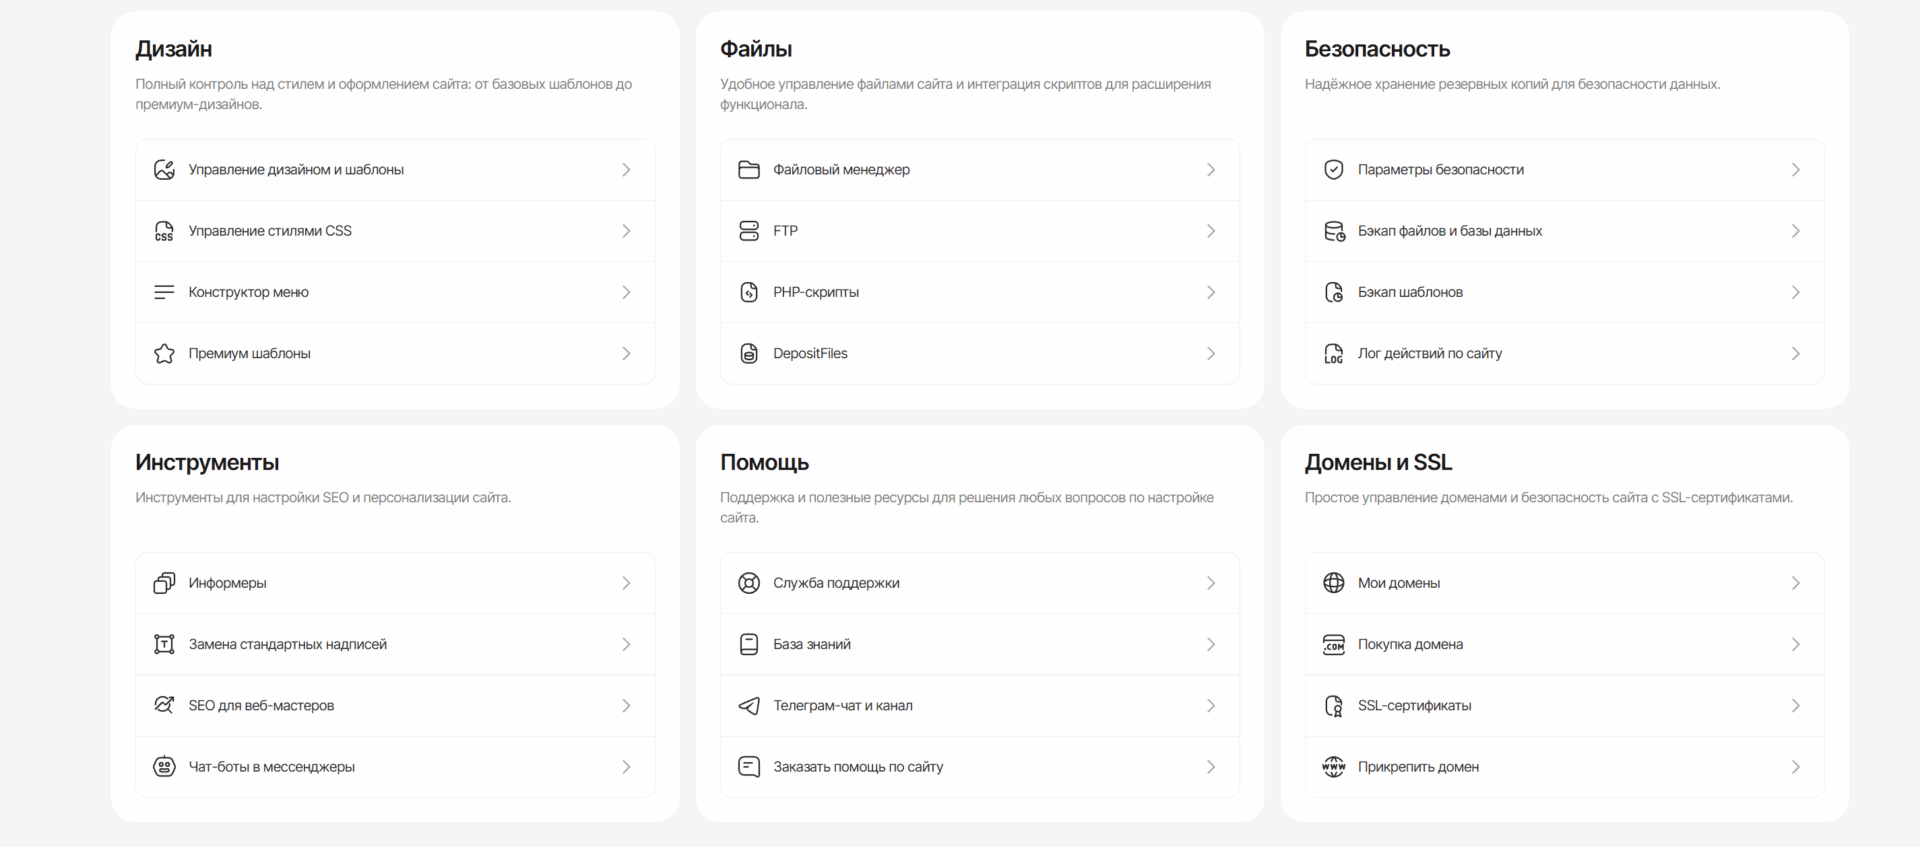Click the lifebuoy icon for Служба поддержки

point(749,583)
